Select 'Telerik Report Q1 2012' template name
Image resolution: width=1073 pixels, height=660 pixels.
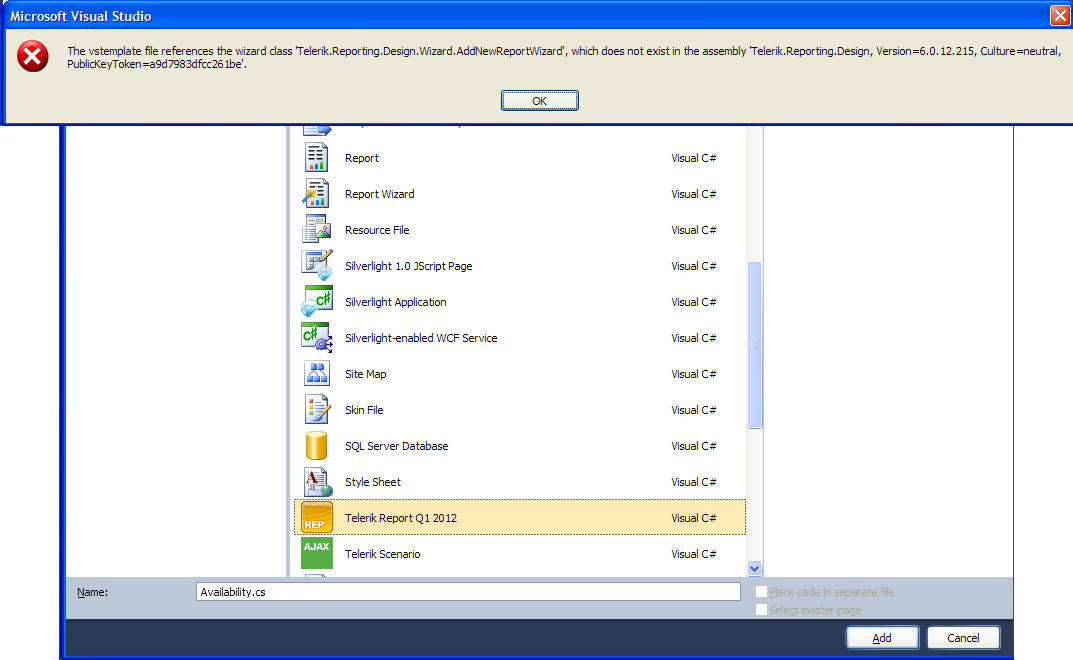tap(401, 518)
